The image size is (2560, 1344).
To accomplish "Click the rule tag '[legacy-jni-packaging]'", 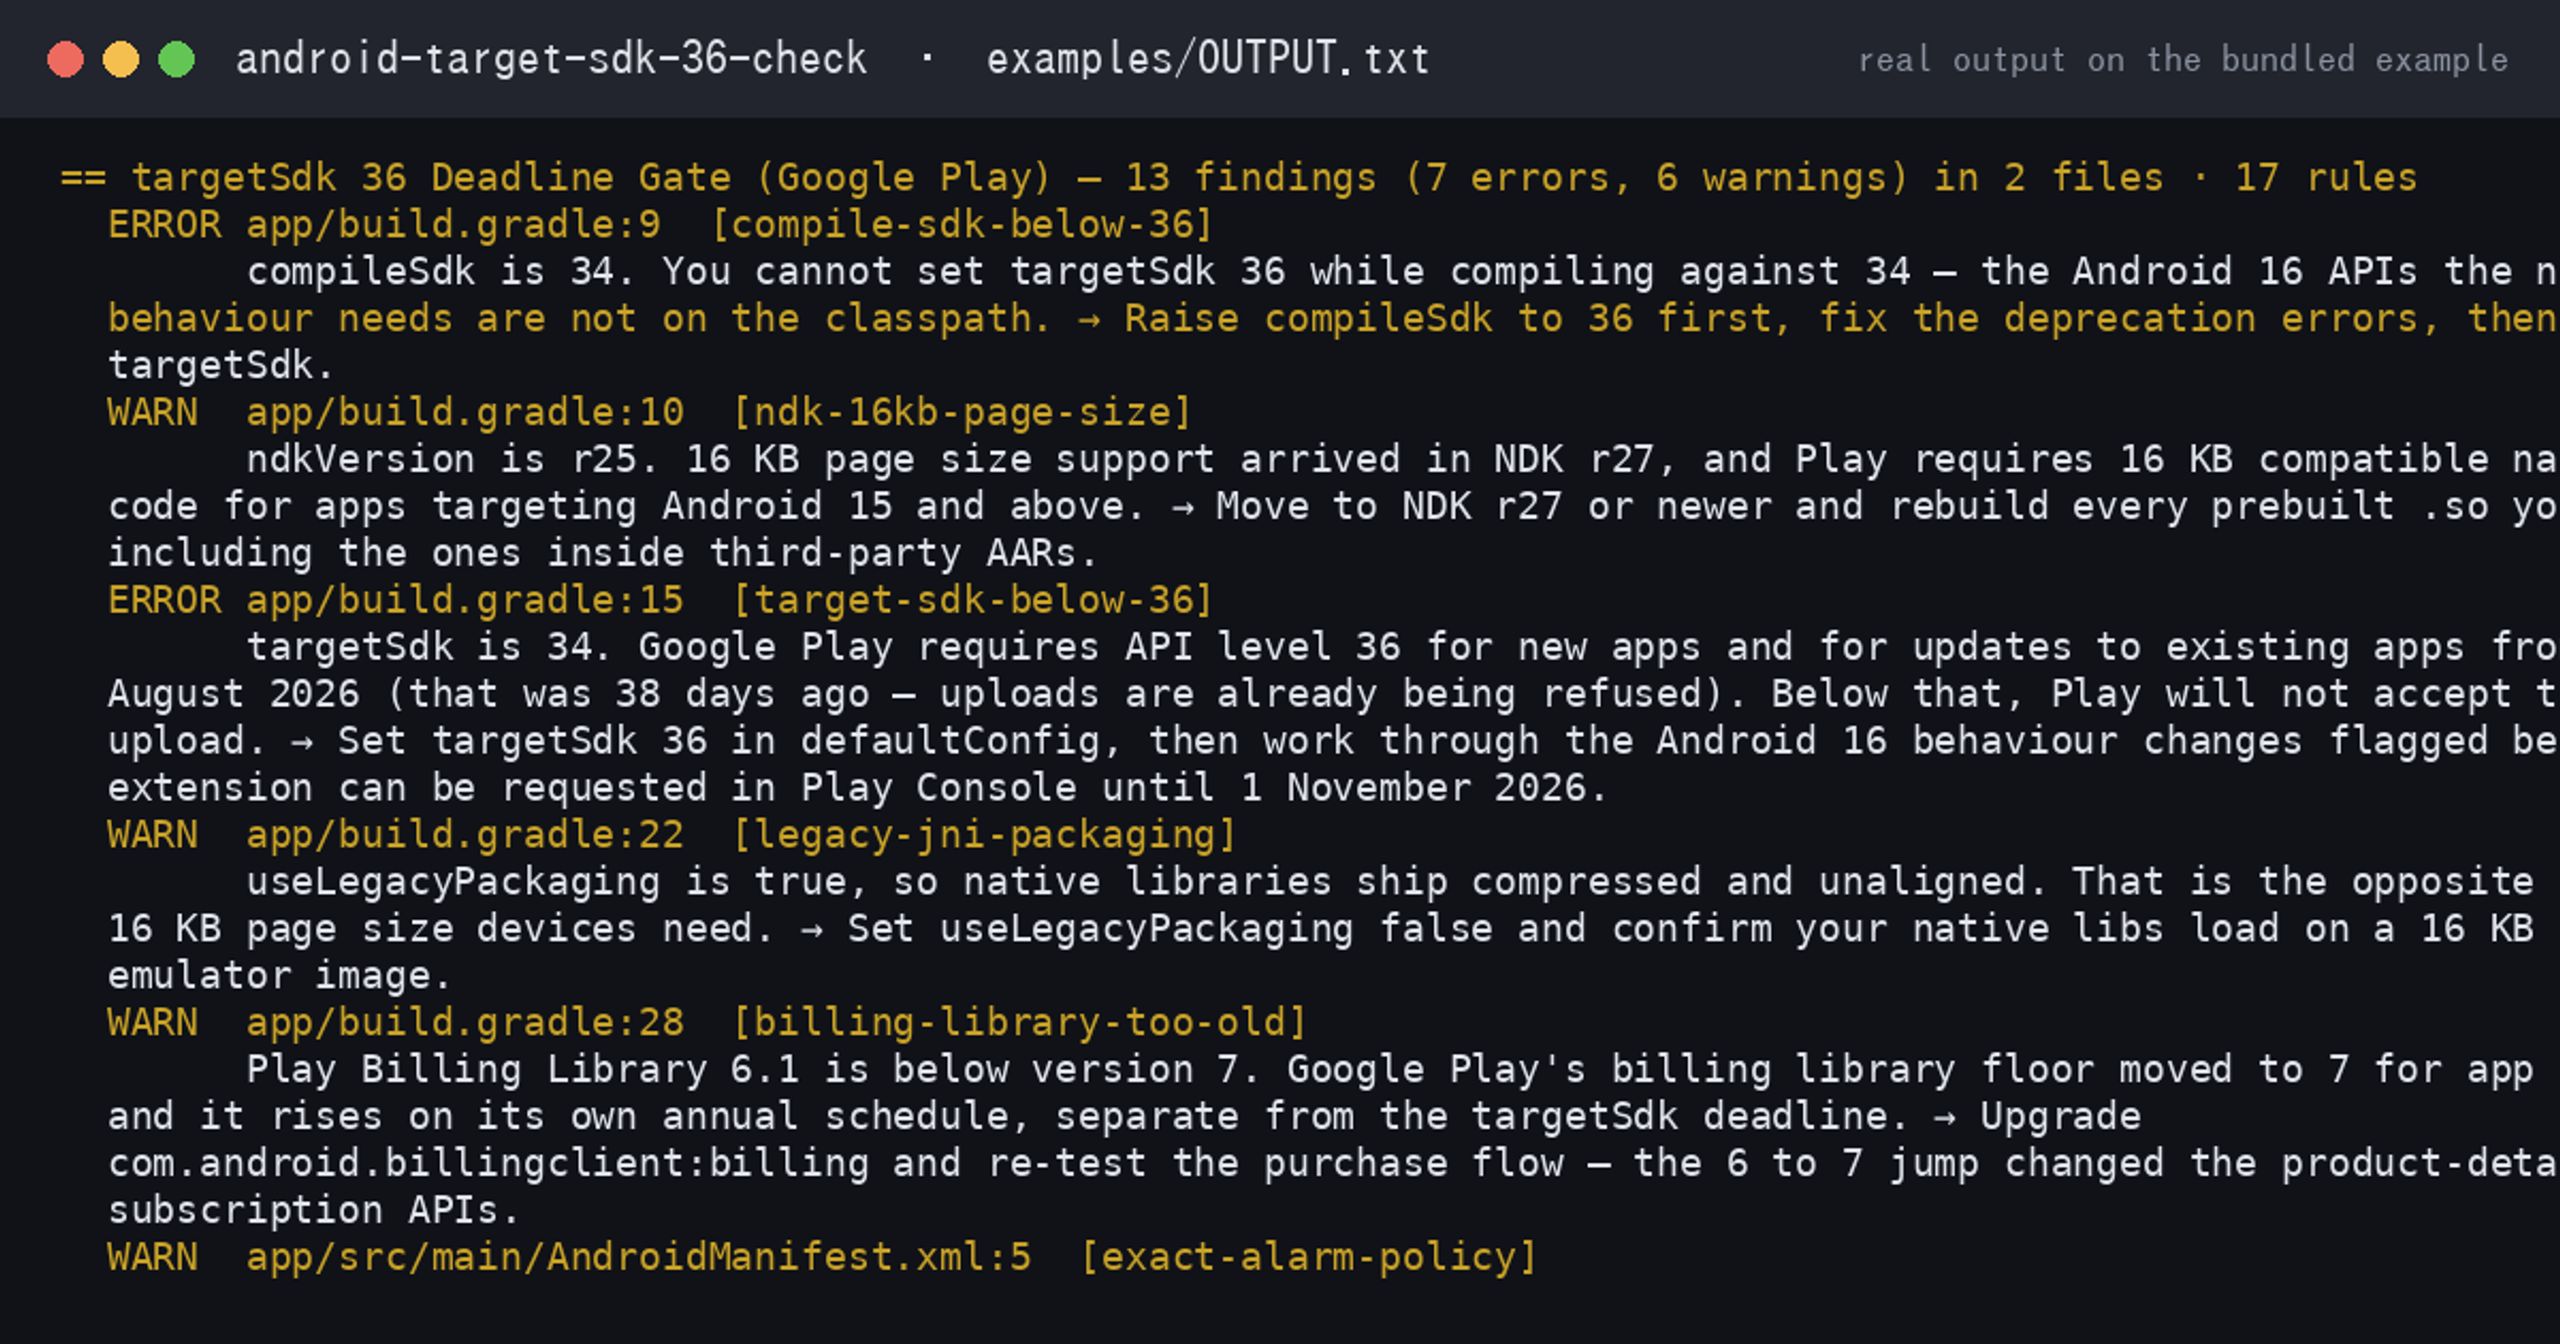I will 985,835.
